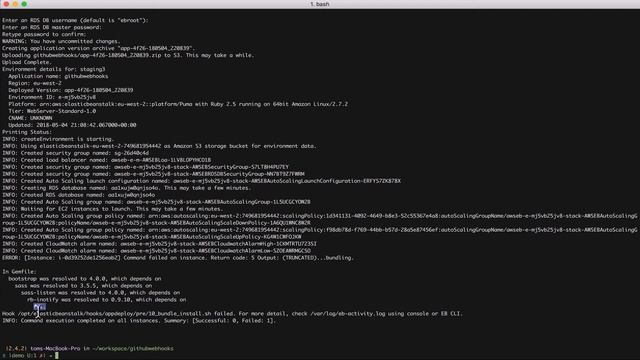Click the 'Region: eu-west-2' line
Image resolution: width=640 pixels, height=360 pixels.
pos(35,83)
